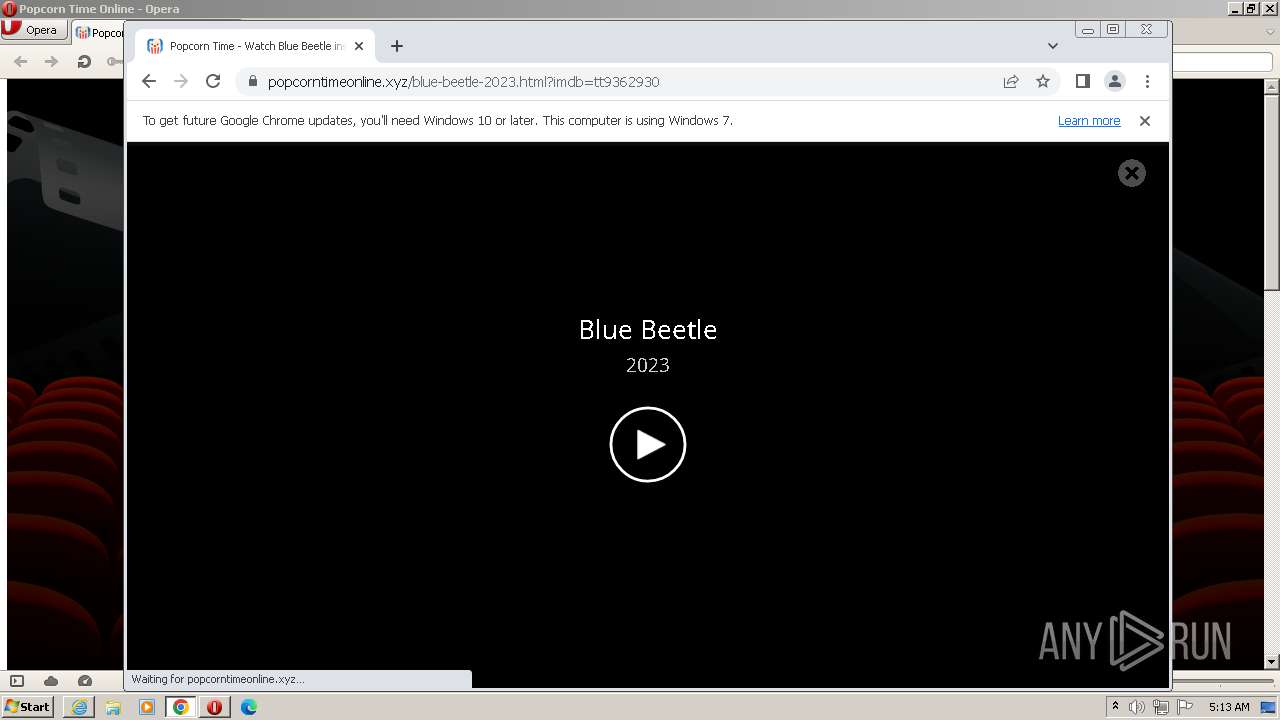This screenshot has height=720, width=1280.
Task: Select the Popcorn Time - Watch Blue Beetle tab
Action: coord(255,46)
